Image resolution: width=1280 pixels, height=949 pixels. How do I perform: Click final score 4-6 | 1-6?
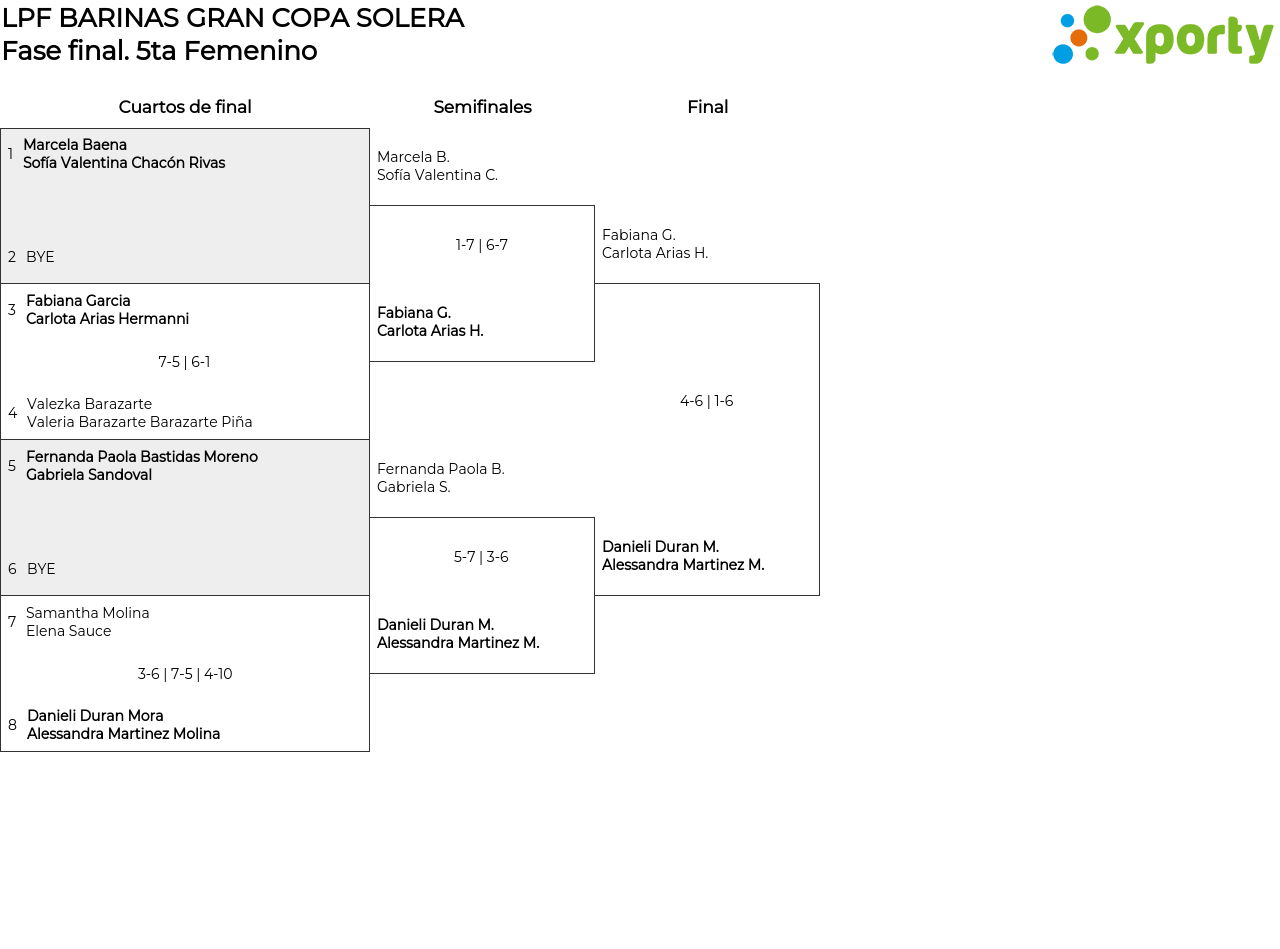707,401
